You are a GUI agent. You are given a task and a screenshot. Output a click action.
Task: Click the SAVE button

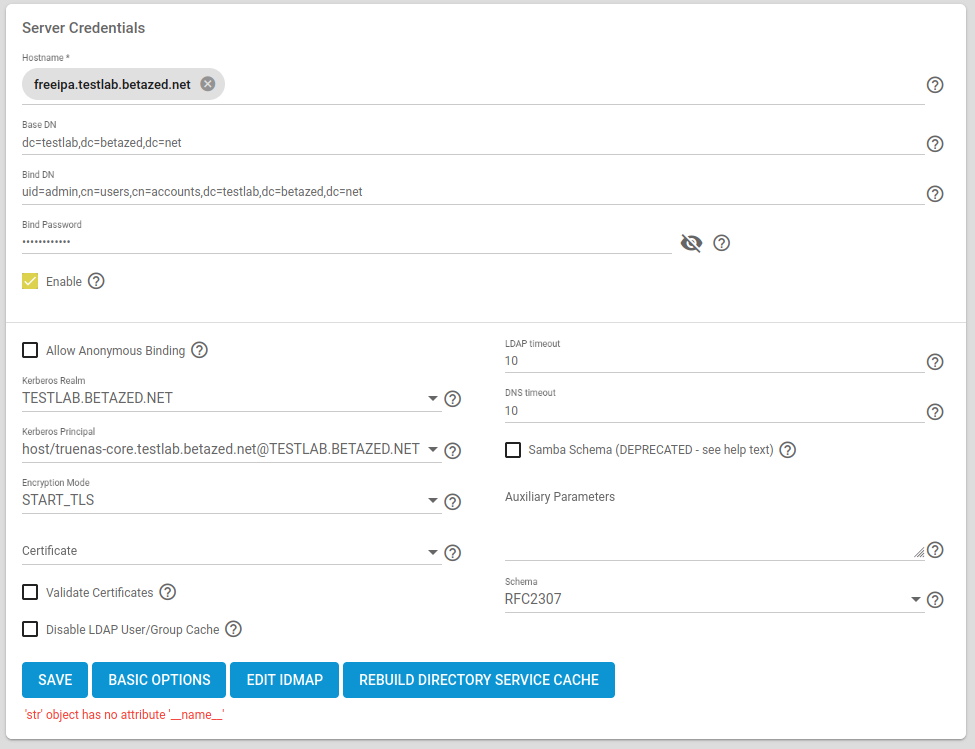(55, 680)
